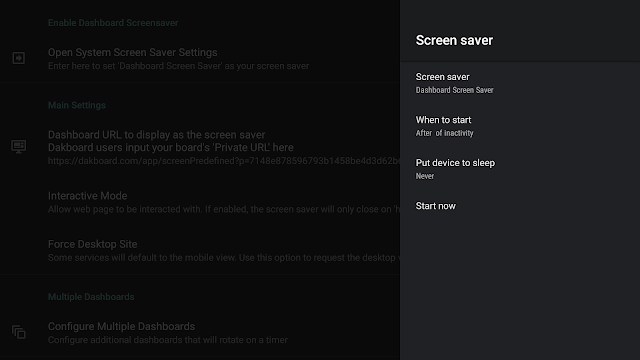The image size is (640, 360).
Task: Open System Screen Saver Settings entry
Action: (200, 59)
